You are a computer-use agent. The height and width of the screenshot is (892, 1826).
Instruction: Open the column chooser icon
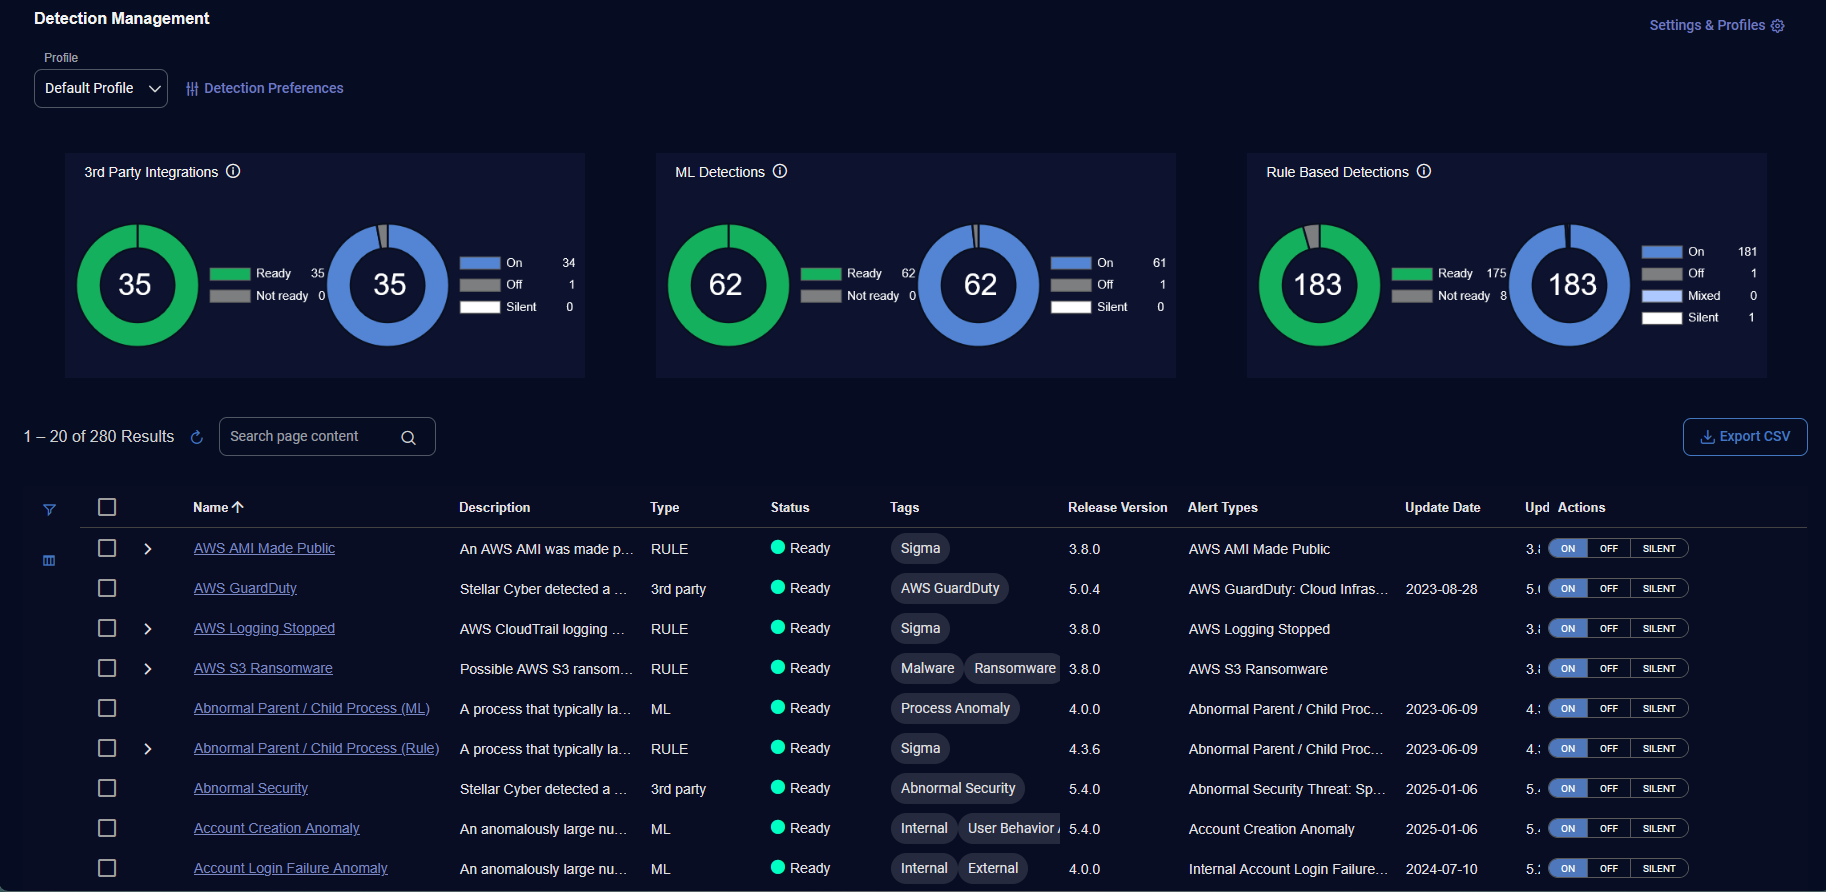click(49, 560)
